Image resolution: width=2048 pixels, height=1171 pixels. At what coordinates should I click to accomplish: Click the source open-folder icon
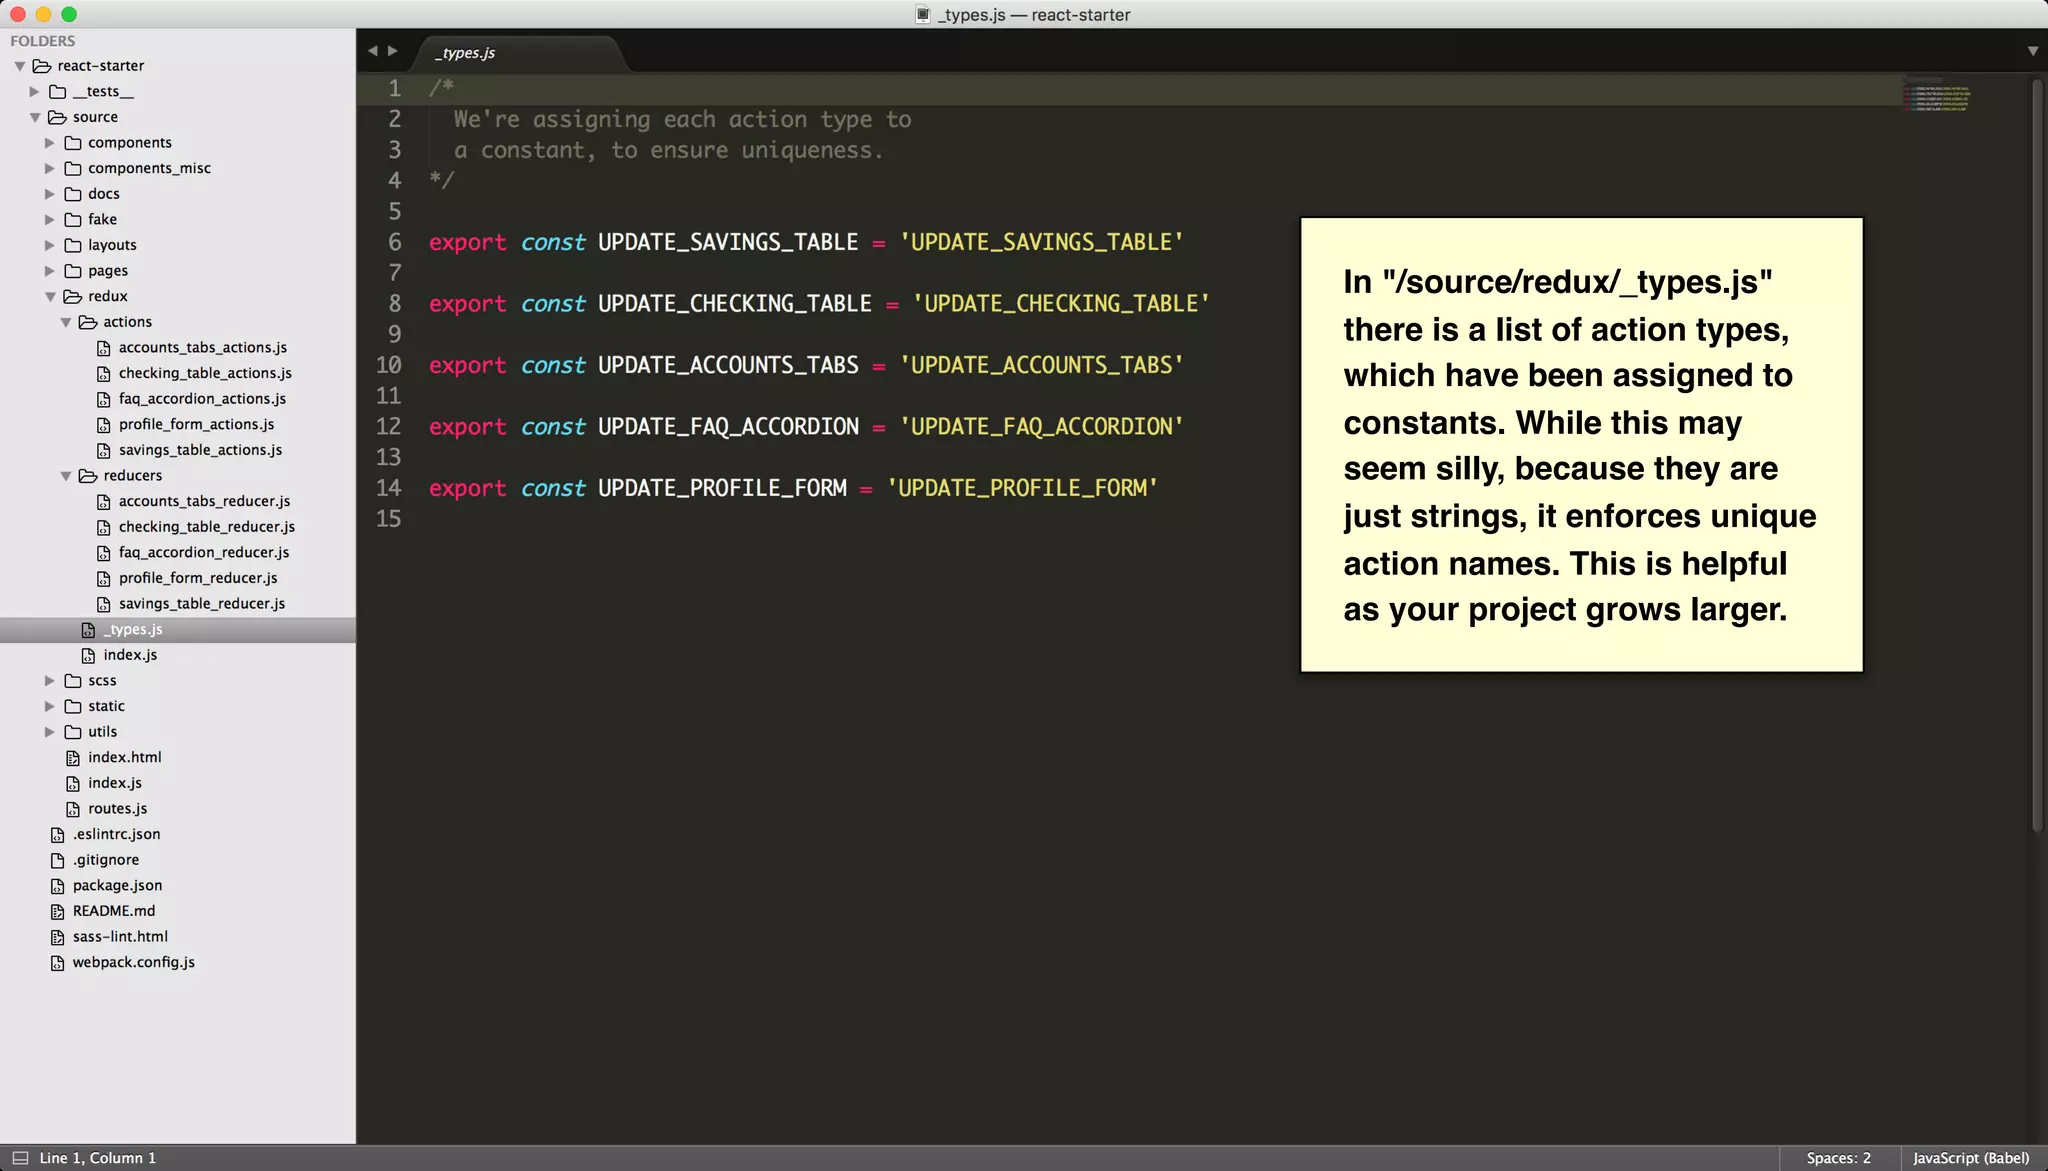point(57,117)
